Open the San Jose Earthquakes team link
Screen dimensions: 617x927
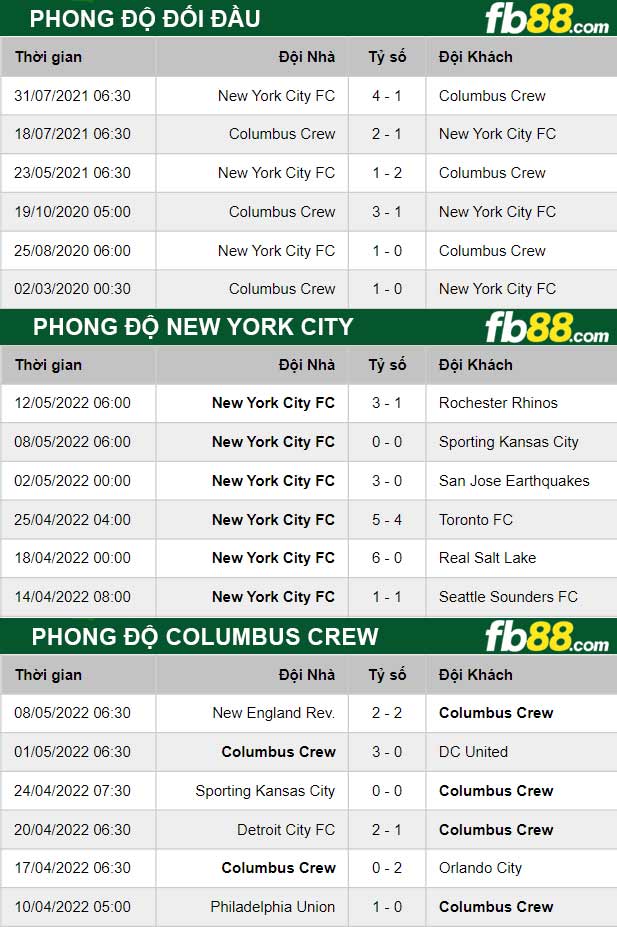[x=514, y=481]
